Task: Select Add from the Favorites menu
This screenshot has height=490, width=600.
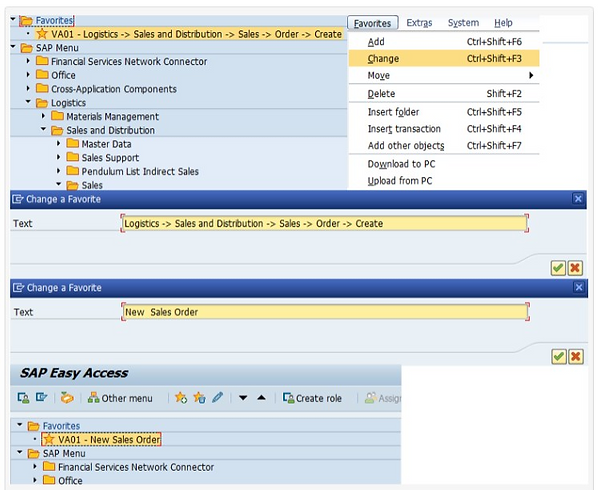Action: coord(444,42)
